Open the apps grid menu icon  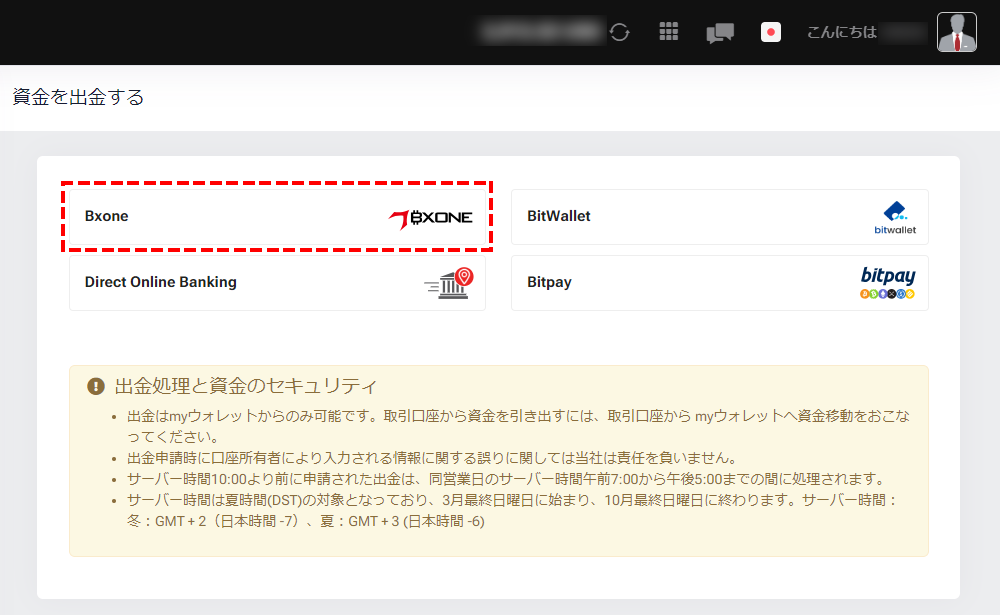[x=668, y=32]
